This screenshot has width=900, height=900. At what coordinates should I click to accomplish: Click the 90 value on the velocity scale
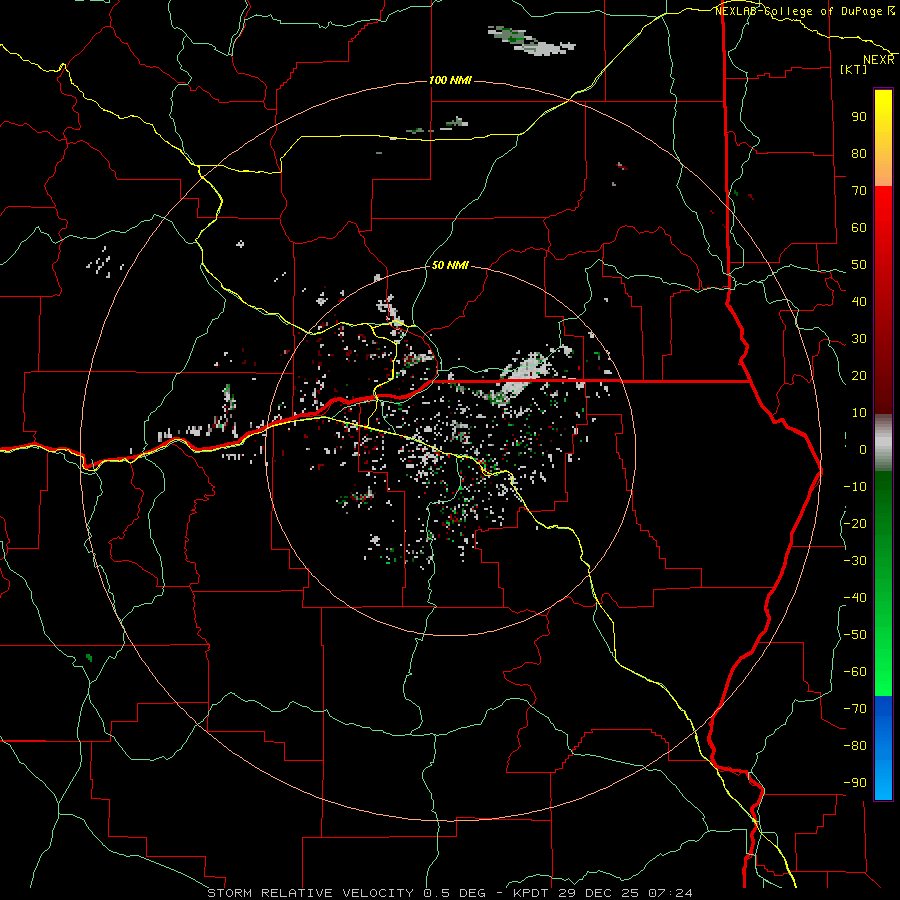coord(859,117)
